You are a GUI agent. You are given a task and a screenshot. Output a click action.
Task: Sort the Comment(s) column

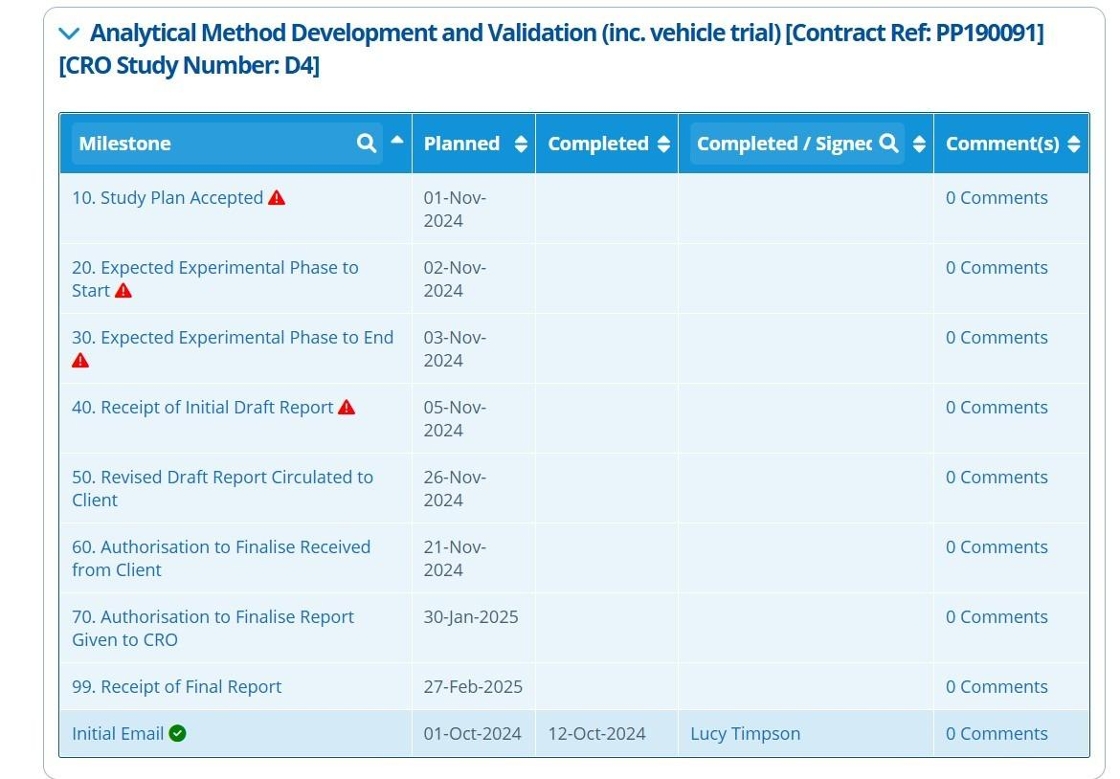[1073, 144]
